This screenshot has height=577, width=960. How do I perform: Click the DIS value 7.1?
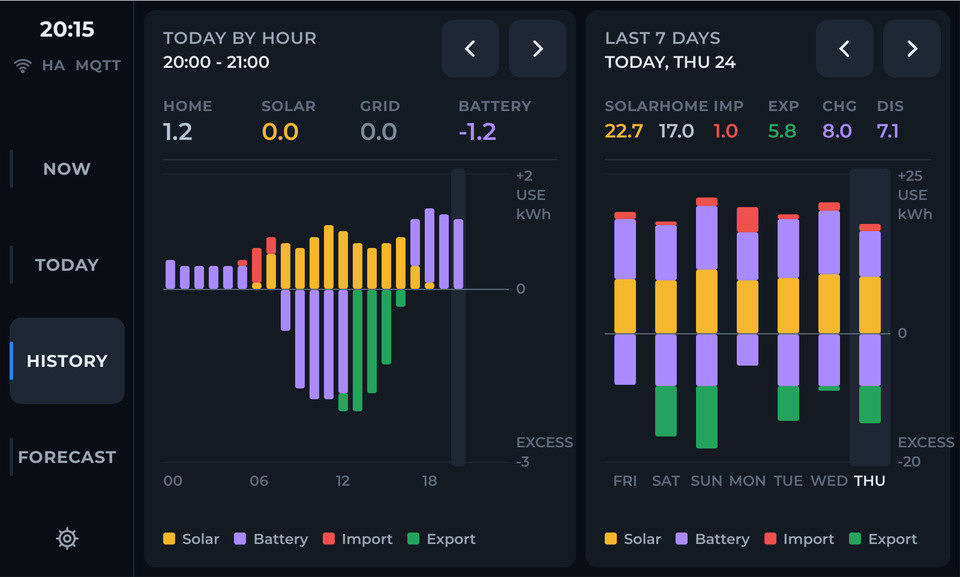coord(888,131)
